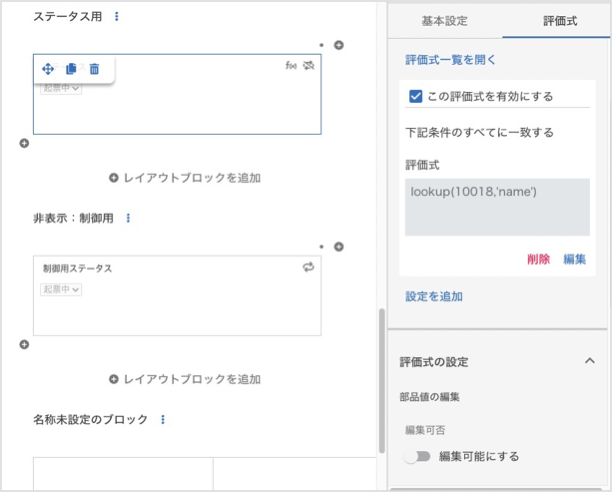Image resolution: width=612 pixels, height=492 pixels.
Task: Click the 編集 link for the expression
Action: (575, 259)
